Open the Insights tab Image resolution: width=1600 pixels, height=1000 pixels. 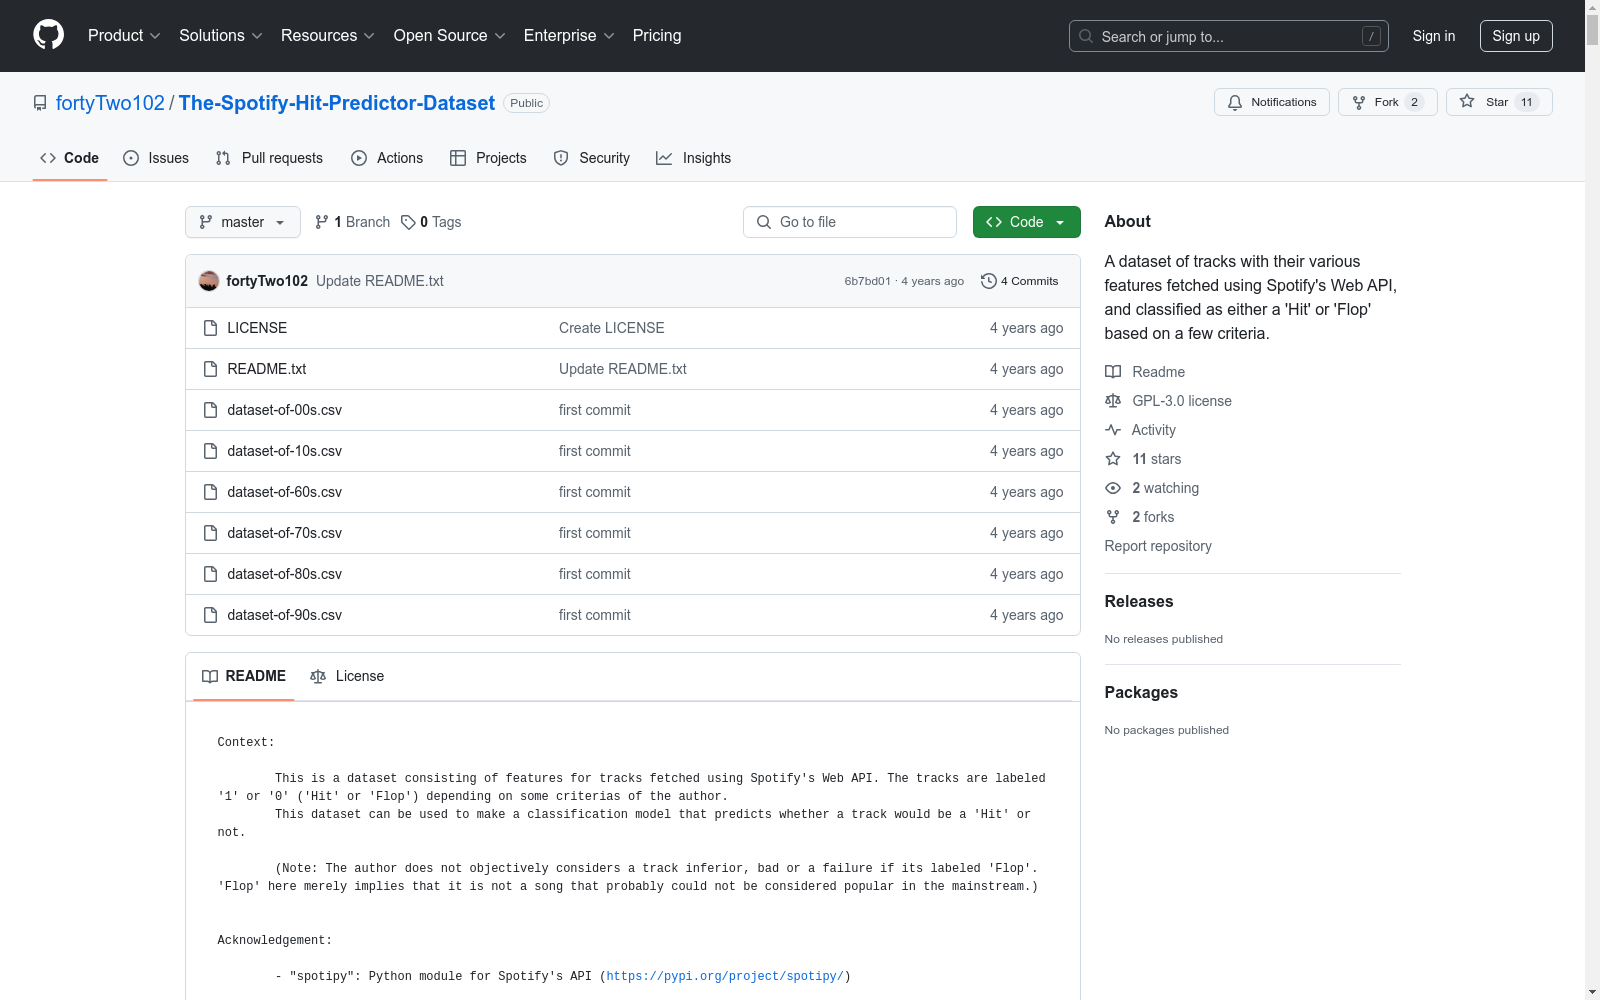click(x=694, y=158)
